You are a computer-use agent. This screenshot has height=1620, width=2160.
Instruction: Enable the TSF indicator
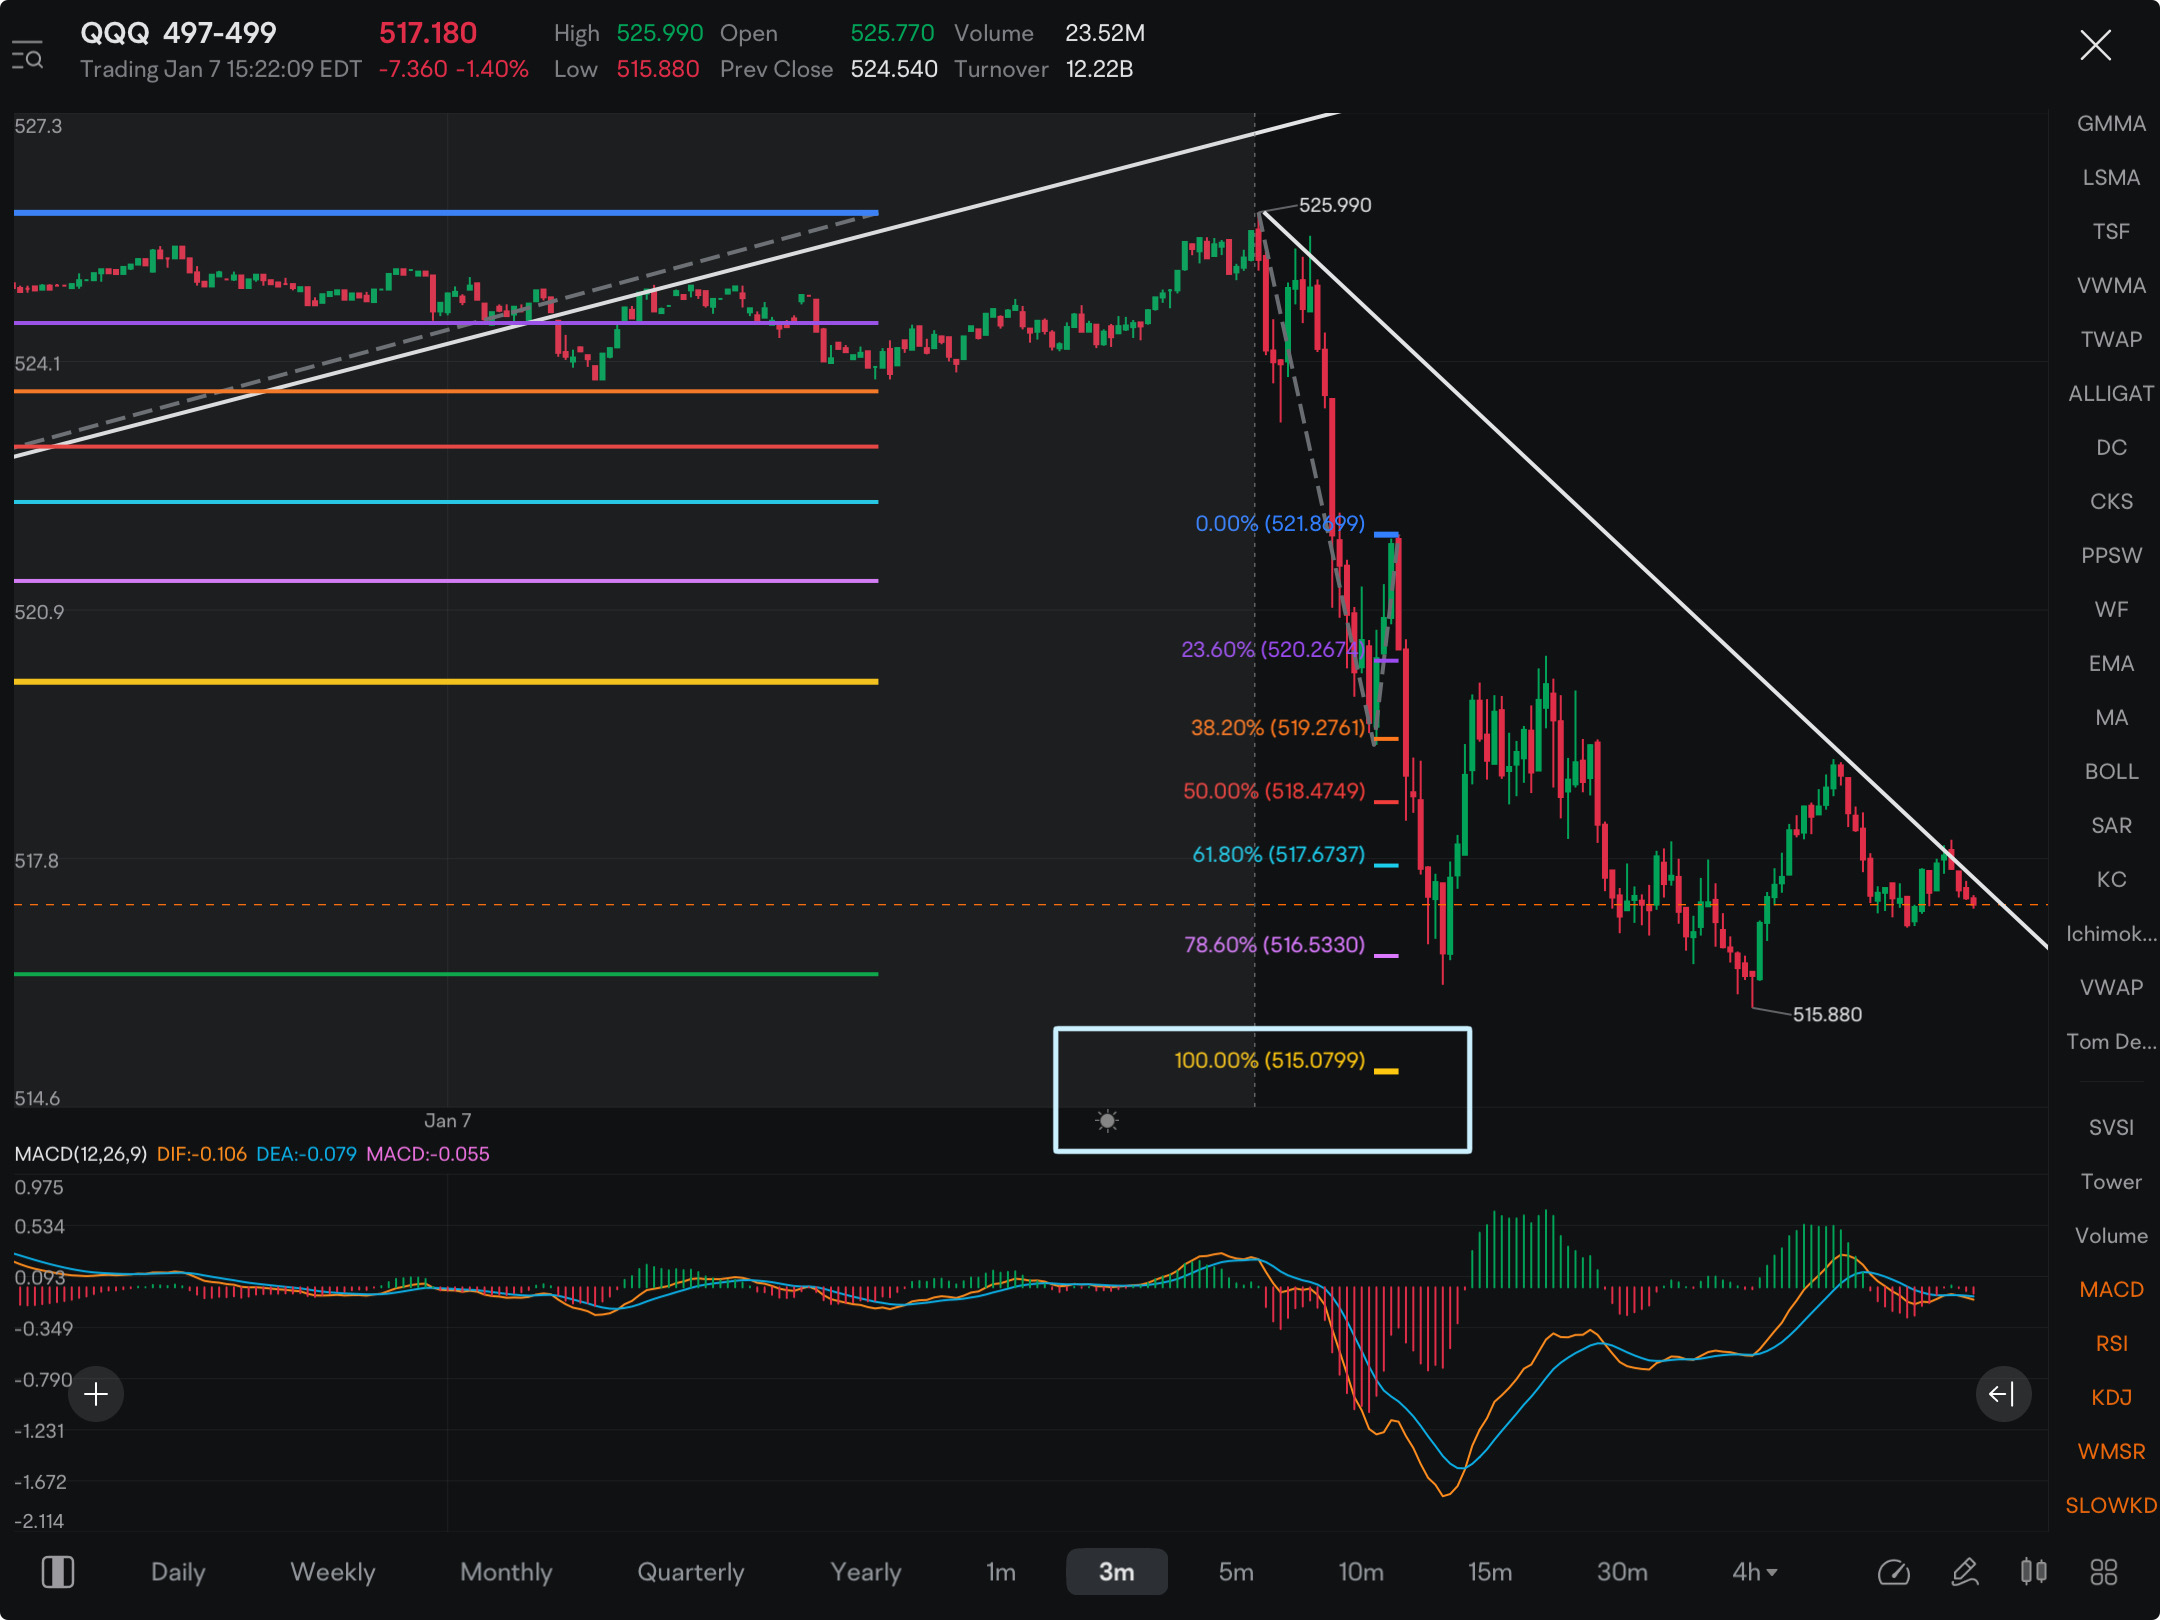2111,232
